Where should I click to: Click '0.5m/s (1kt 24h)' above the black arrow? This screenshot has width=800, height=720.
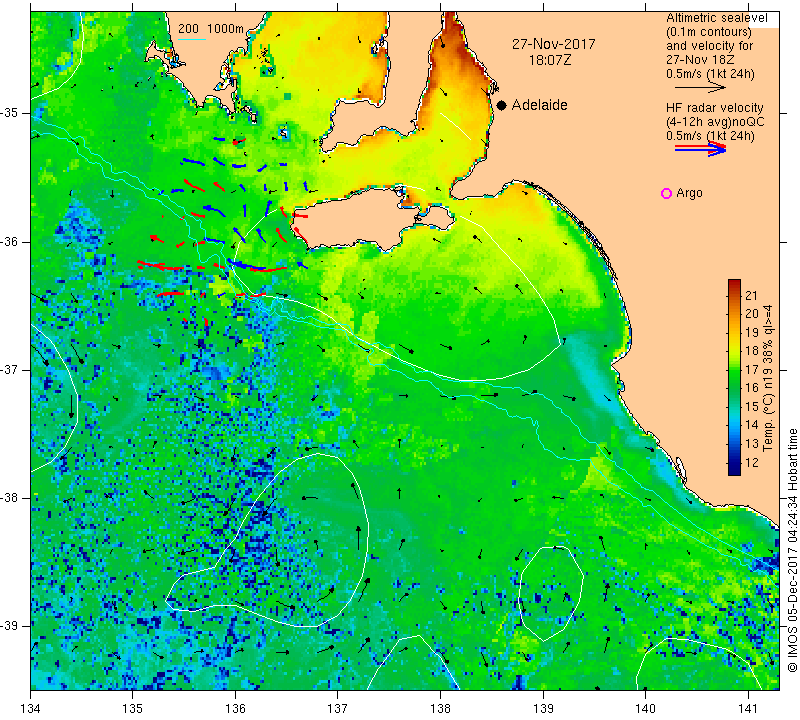[710, 74]
